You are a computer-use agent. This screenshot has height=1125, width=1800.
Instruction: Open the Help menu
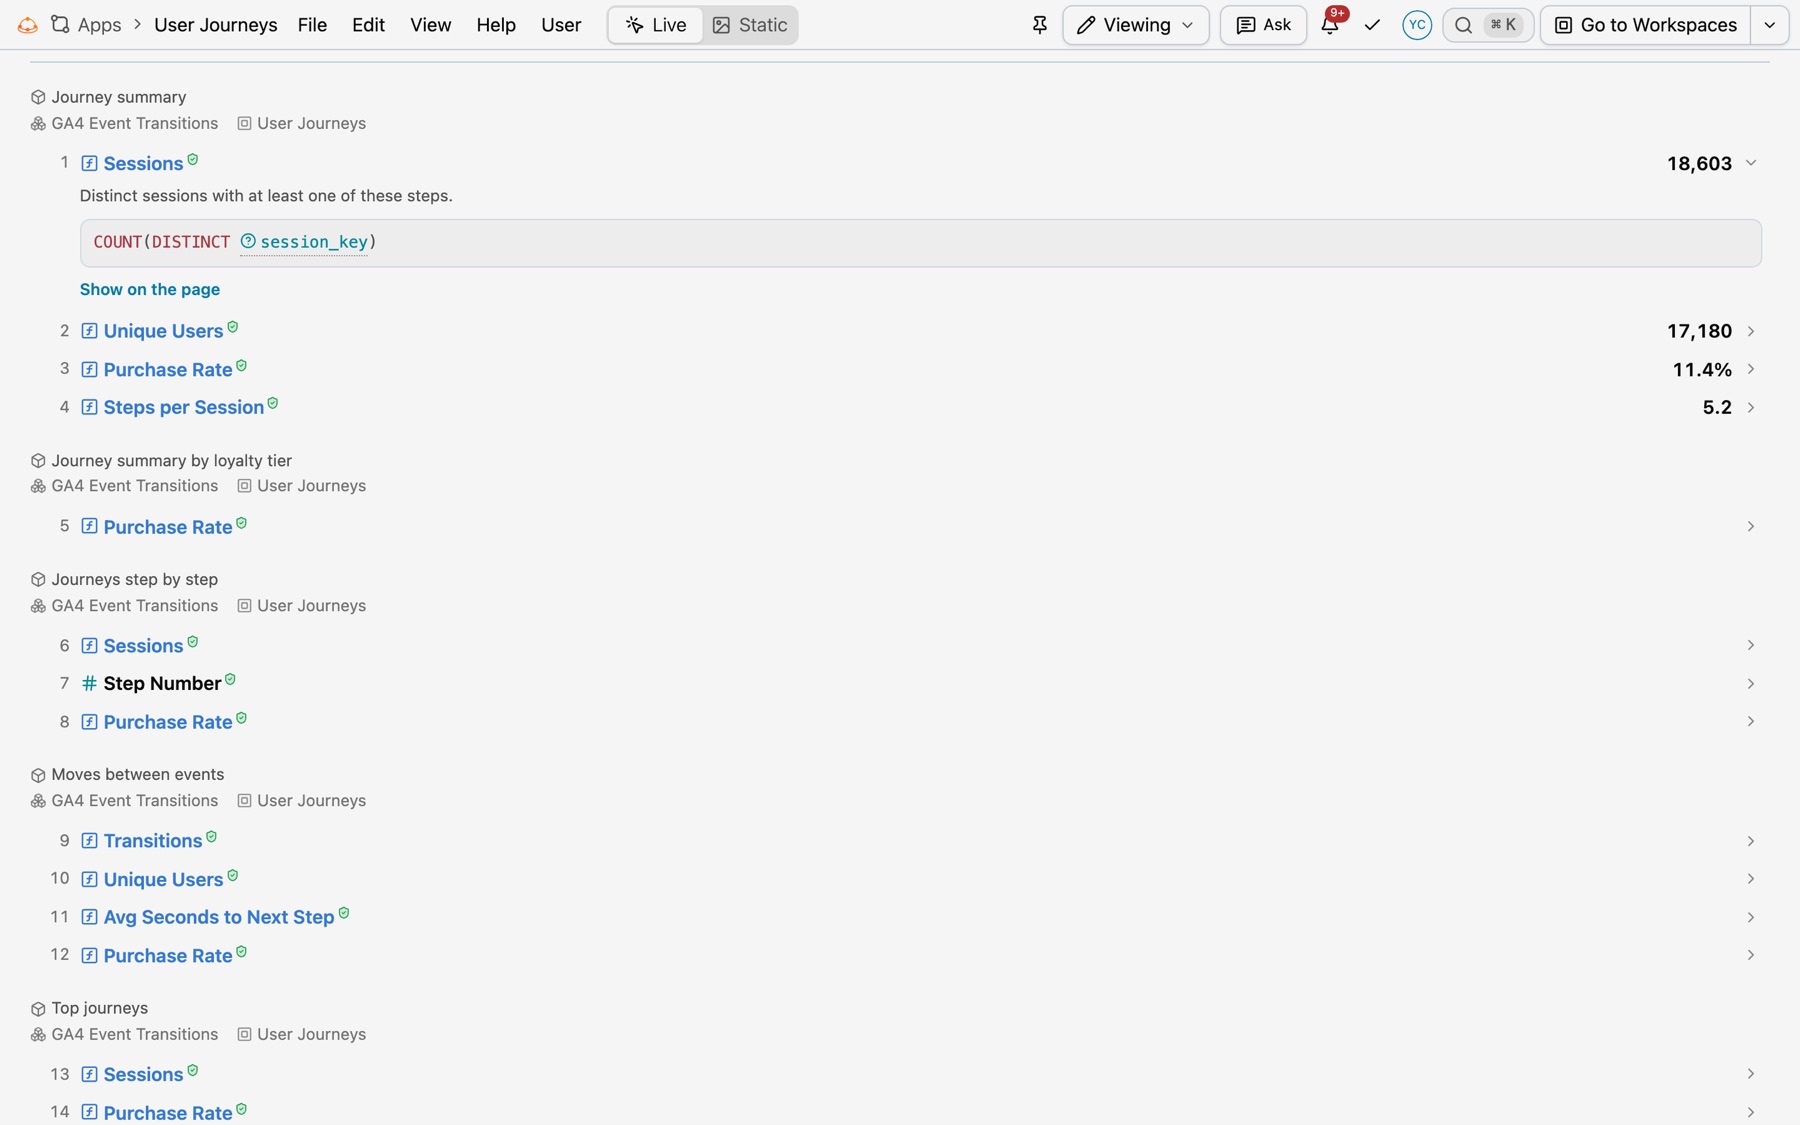pos(496,25)
